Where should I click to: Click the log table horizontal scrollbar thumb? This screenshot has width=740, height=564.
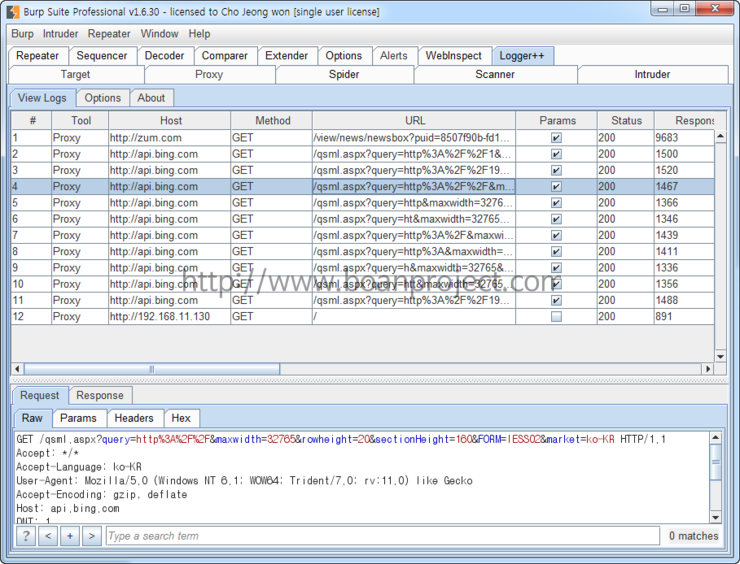click(152, 369)
